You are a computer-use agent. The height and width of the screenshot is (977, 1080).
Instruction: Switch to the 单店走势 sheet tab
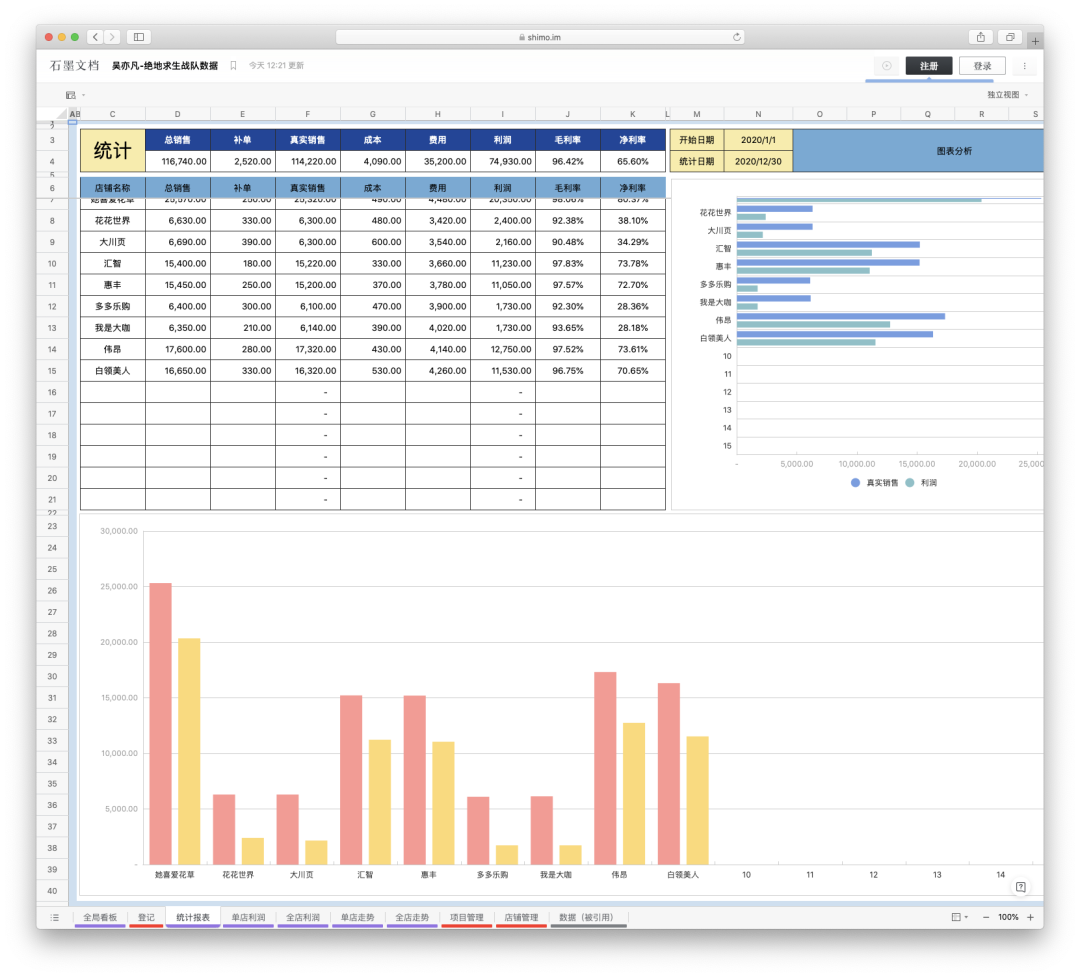pyautogui.click(x=357, y=917)
